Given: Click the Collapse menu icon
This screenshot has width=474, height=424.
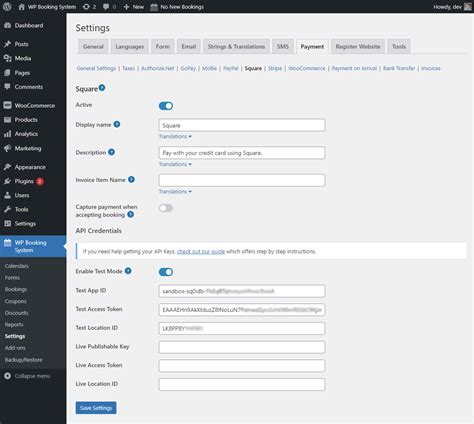Looking at the screenshot, I should click(x=7, y=376).
